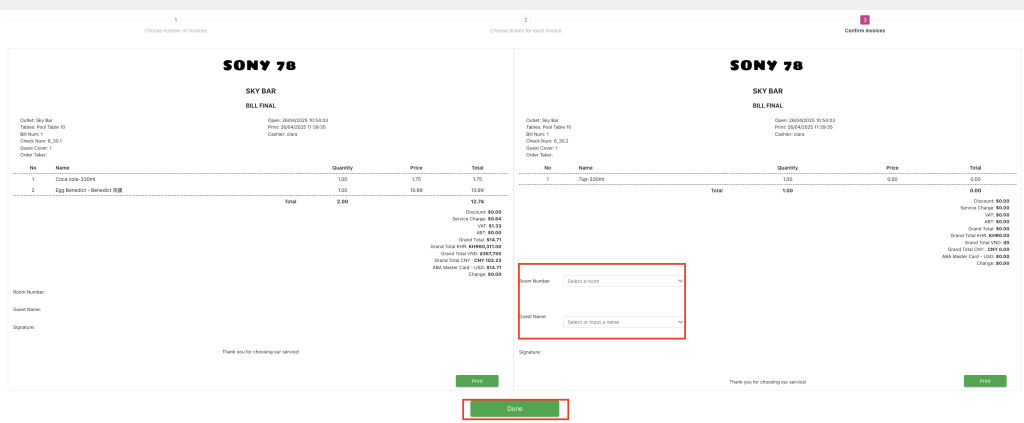Select the 'Confirm invoices' step label
Image resolution: width=1024 pixels, height=423 pixels.
click(863, 31)
